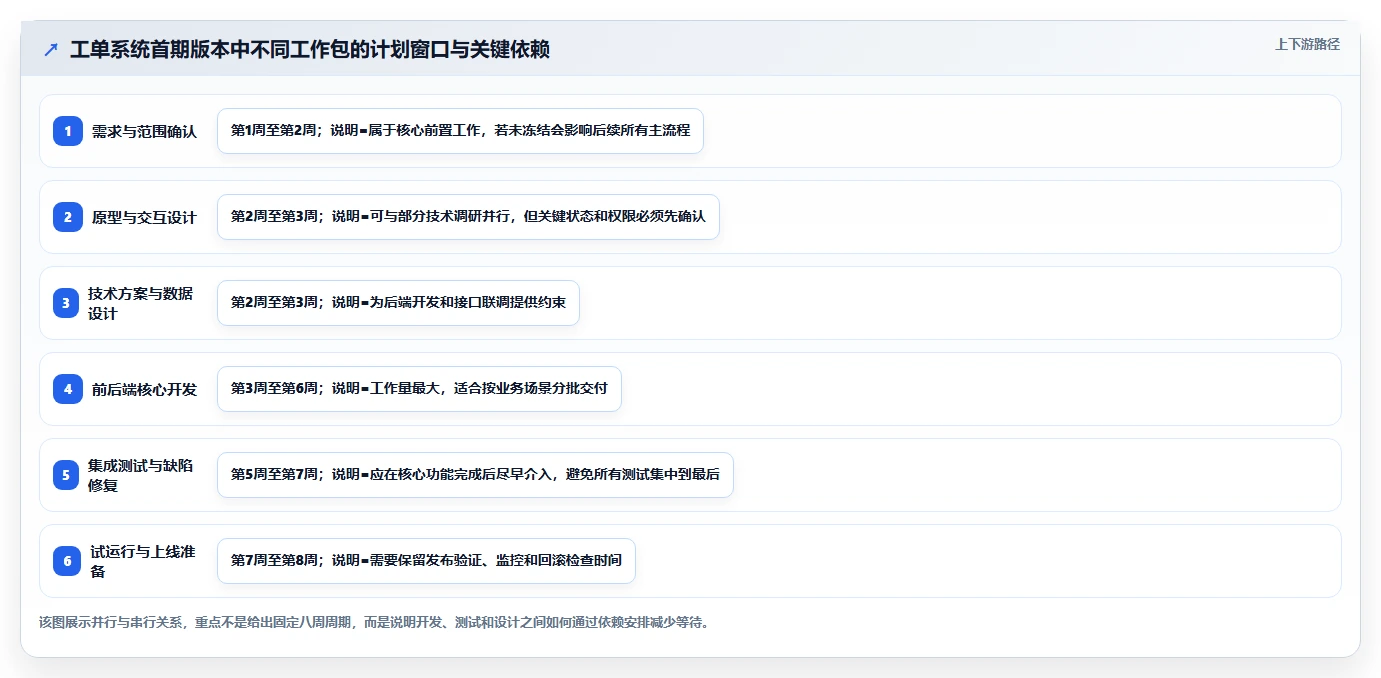This screenshot has width=1381, height=678.
Task: Click the 原型与交互设计 step label
Action: click(144, 217)
